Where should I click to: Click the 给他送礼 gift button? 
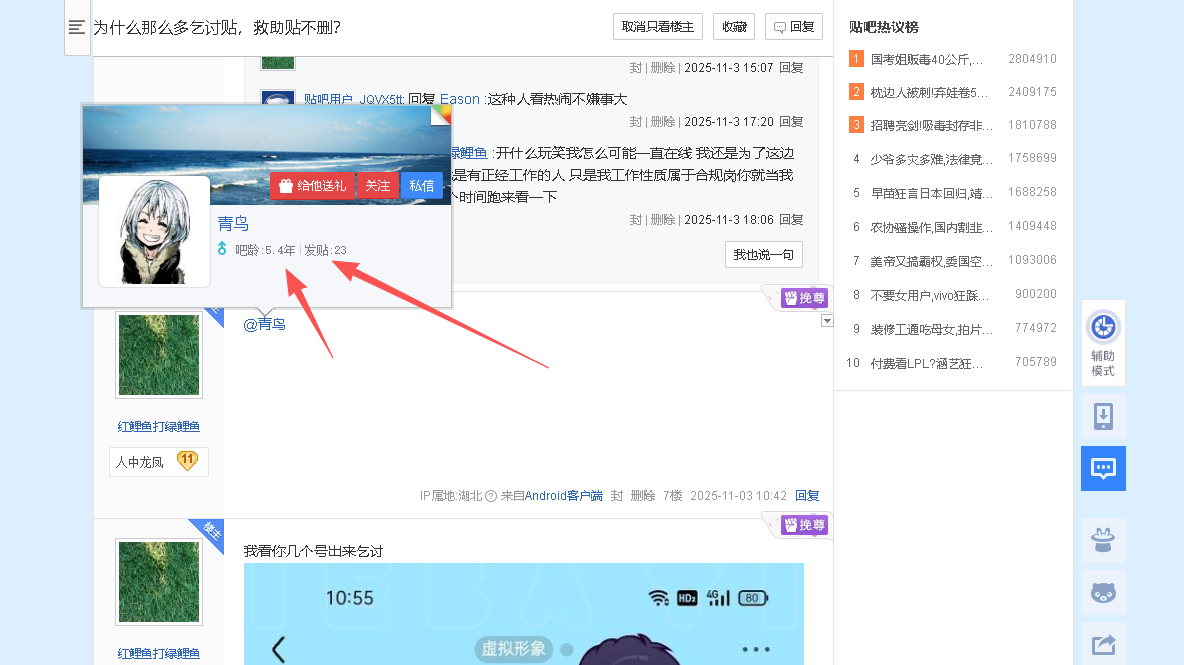(312, 186)
